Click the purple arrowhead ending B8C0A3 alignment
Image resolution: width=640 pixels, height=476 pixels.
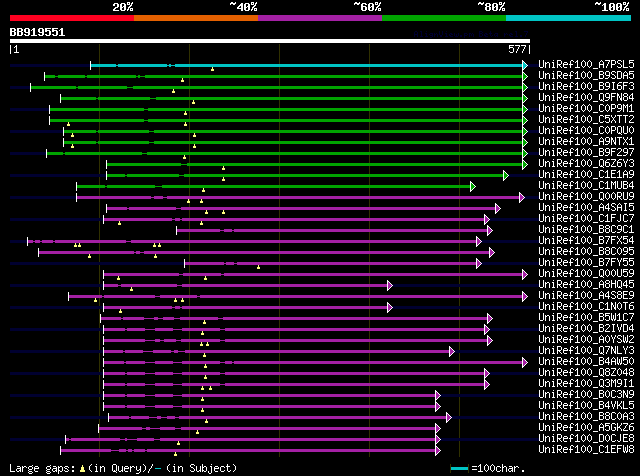pyautogui.click(x=449, y=418)
